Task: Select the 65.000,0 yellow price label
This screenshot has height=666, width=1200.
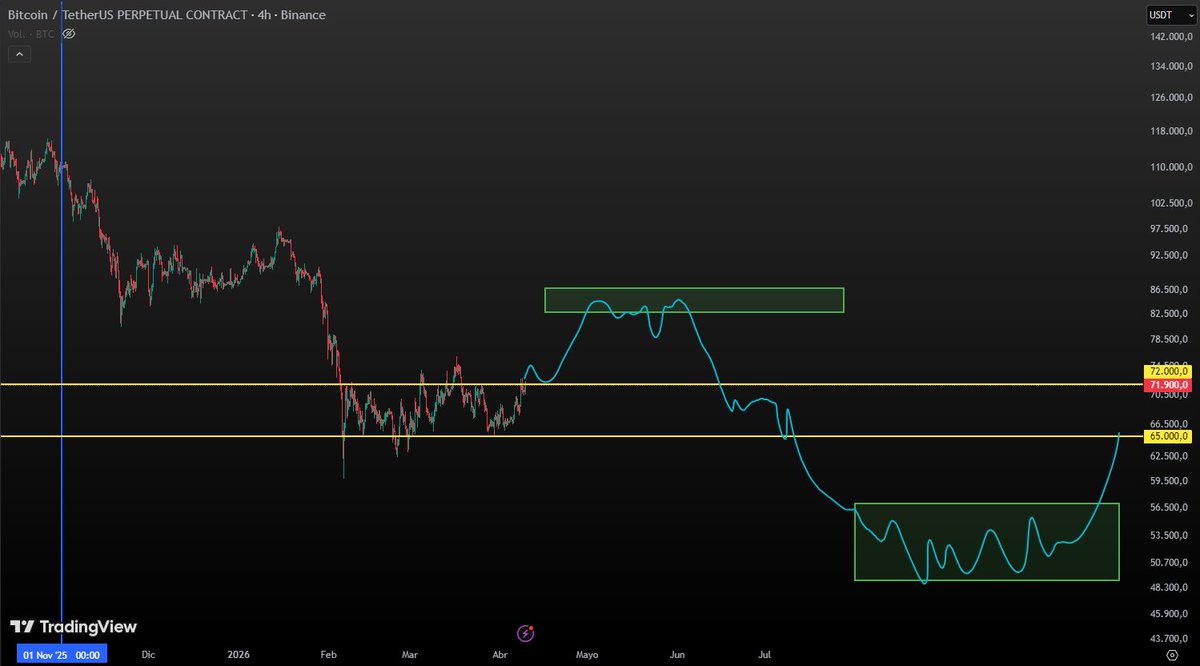Action: pyautogui.click(x=1168, y=436)
